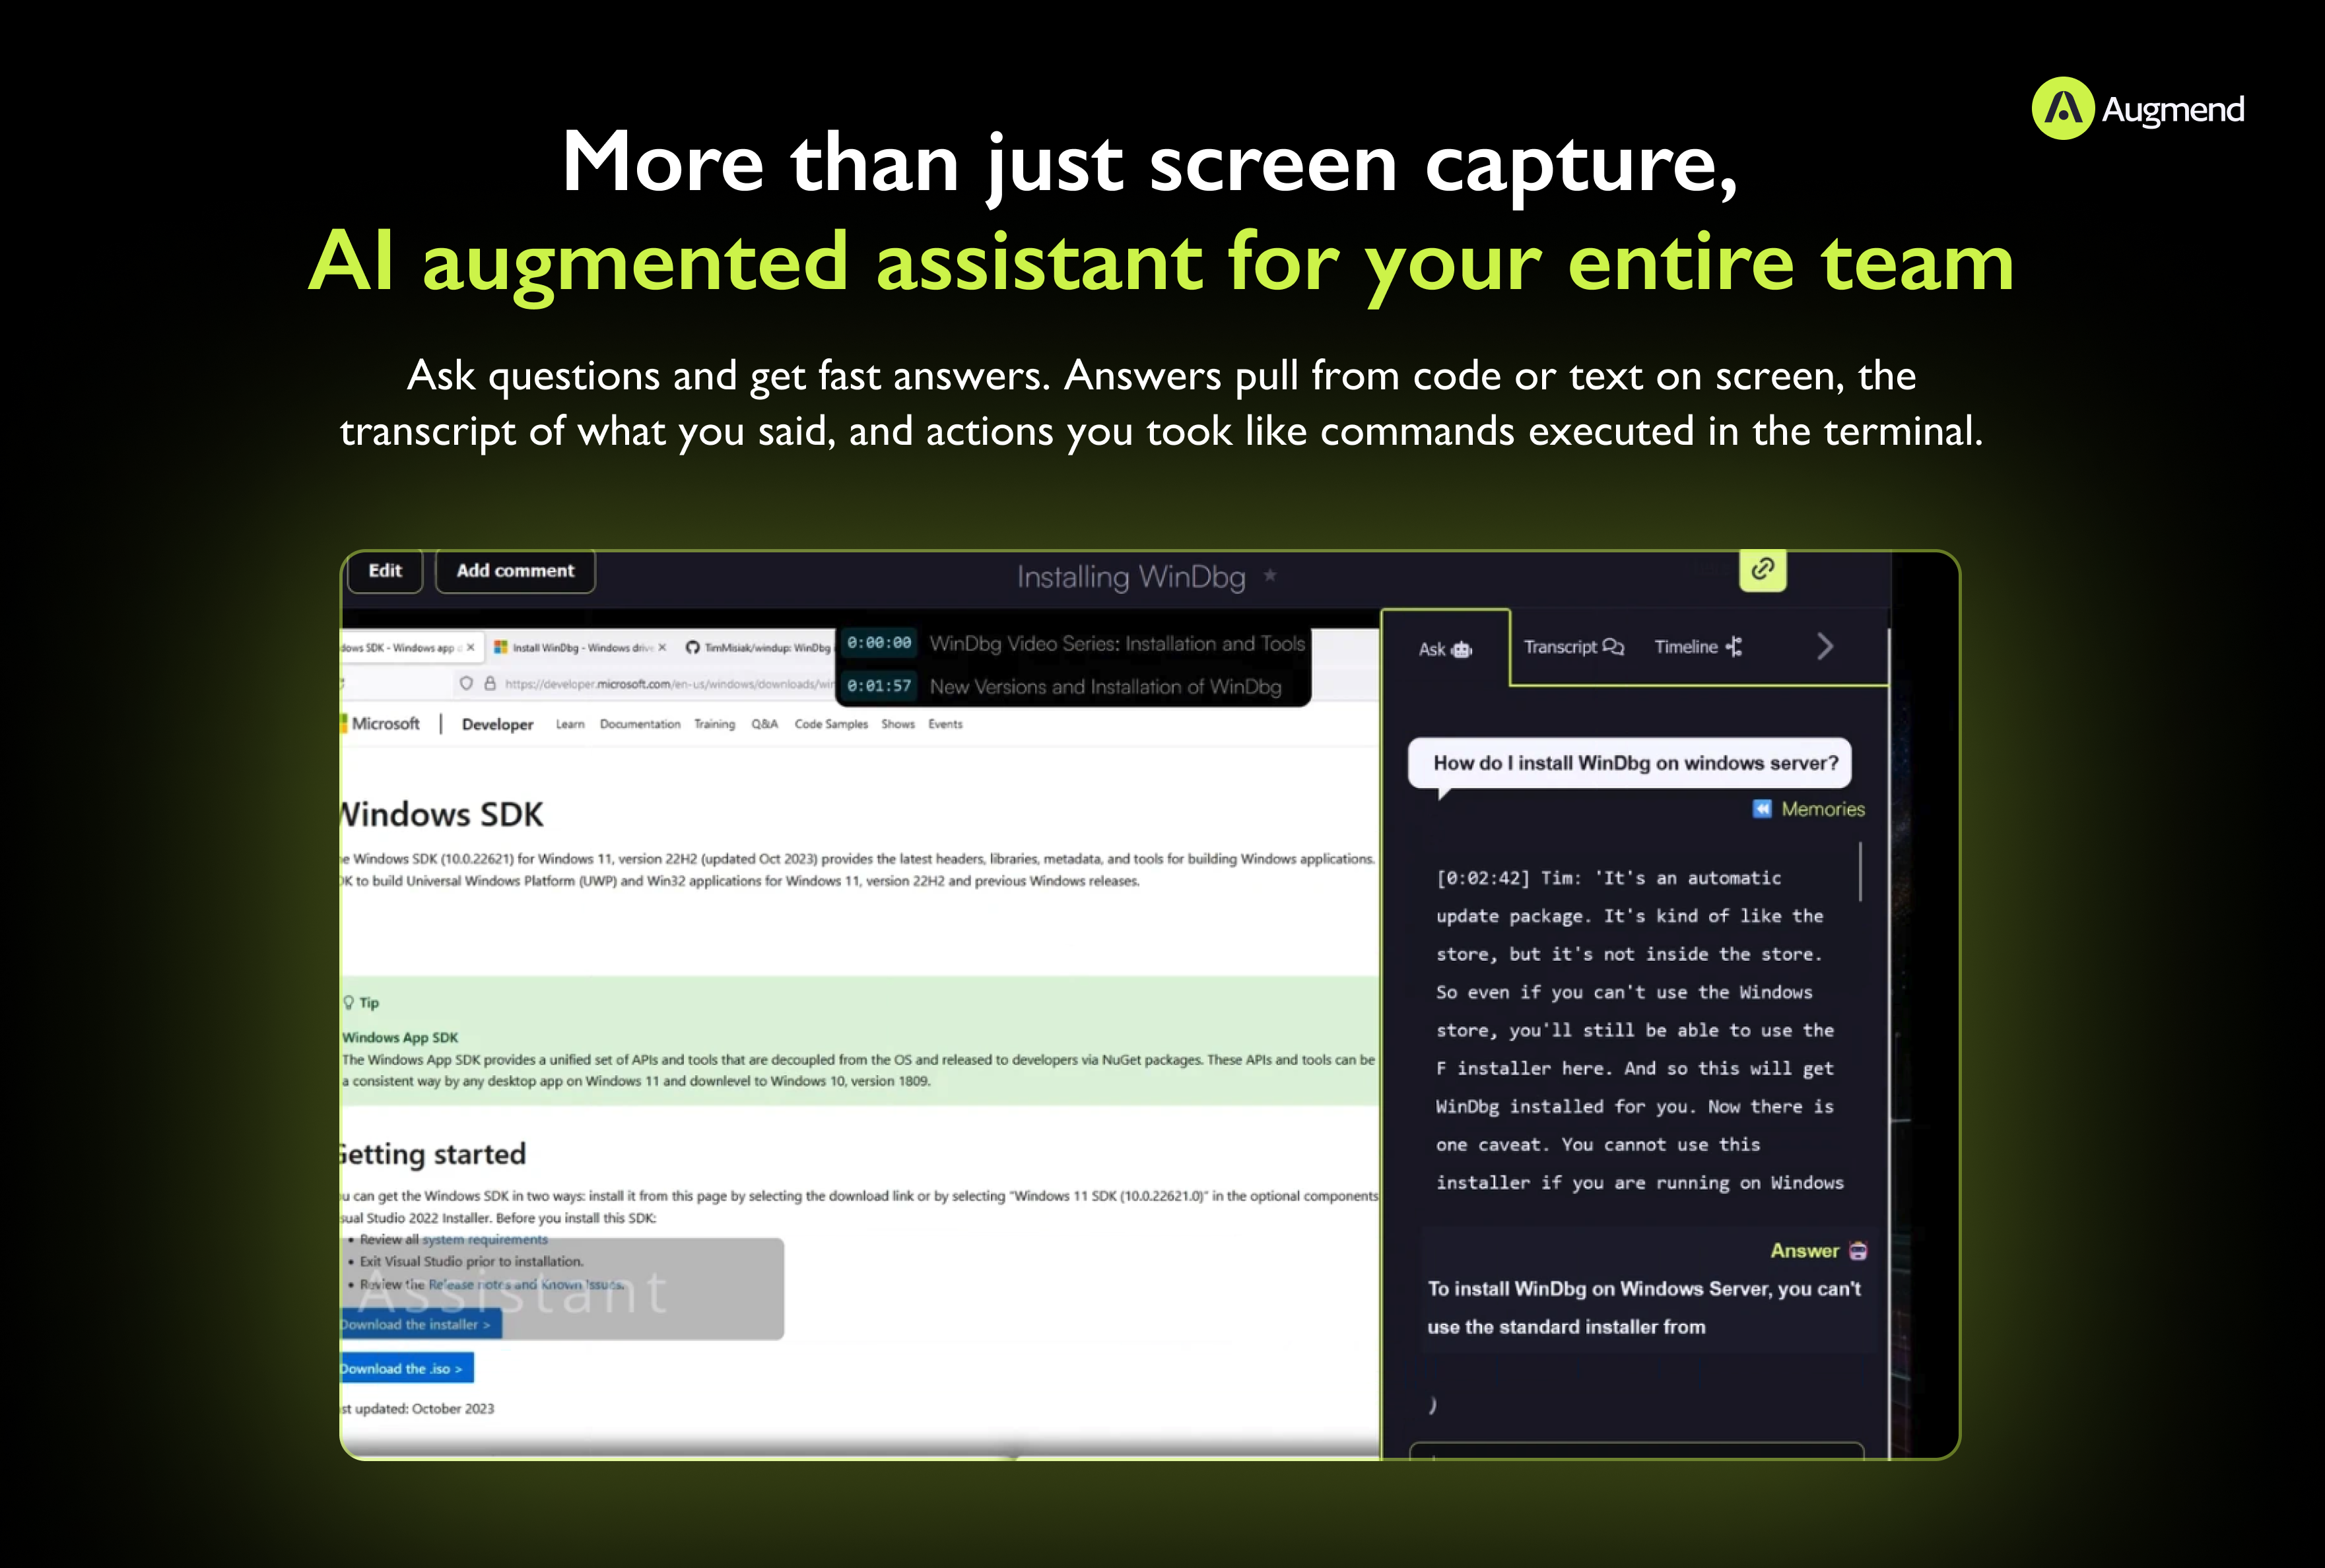This screenshot has height=1568, width=2325.
Task: Open the Ask assistant tab
Action: (x=1445, y=649)
